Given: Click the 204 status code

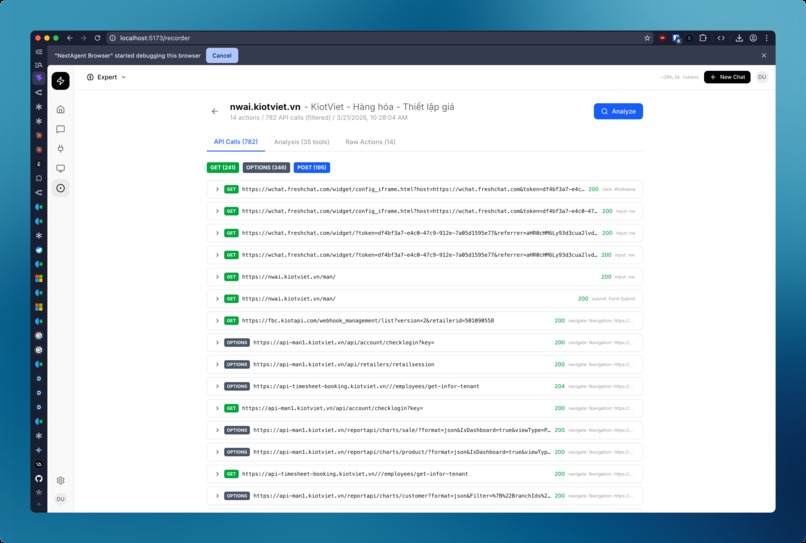Looking at the screenshot, I should point(559,386).
